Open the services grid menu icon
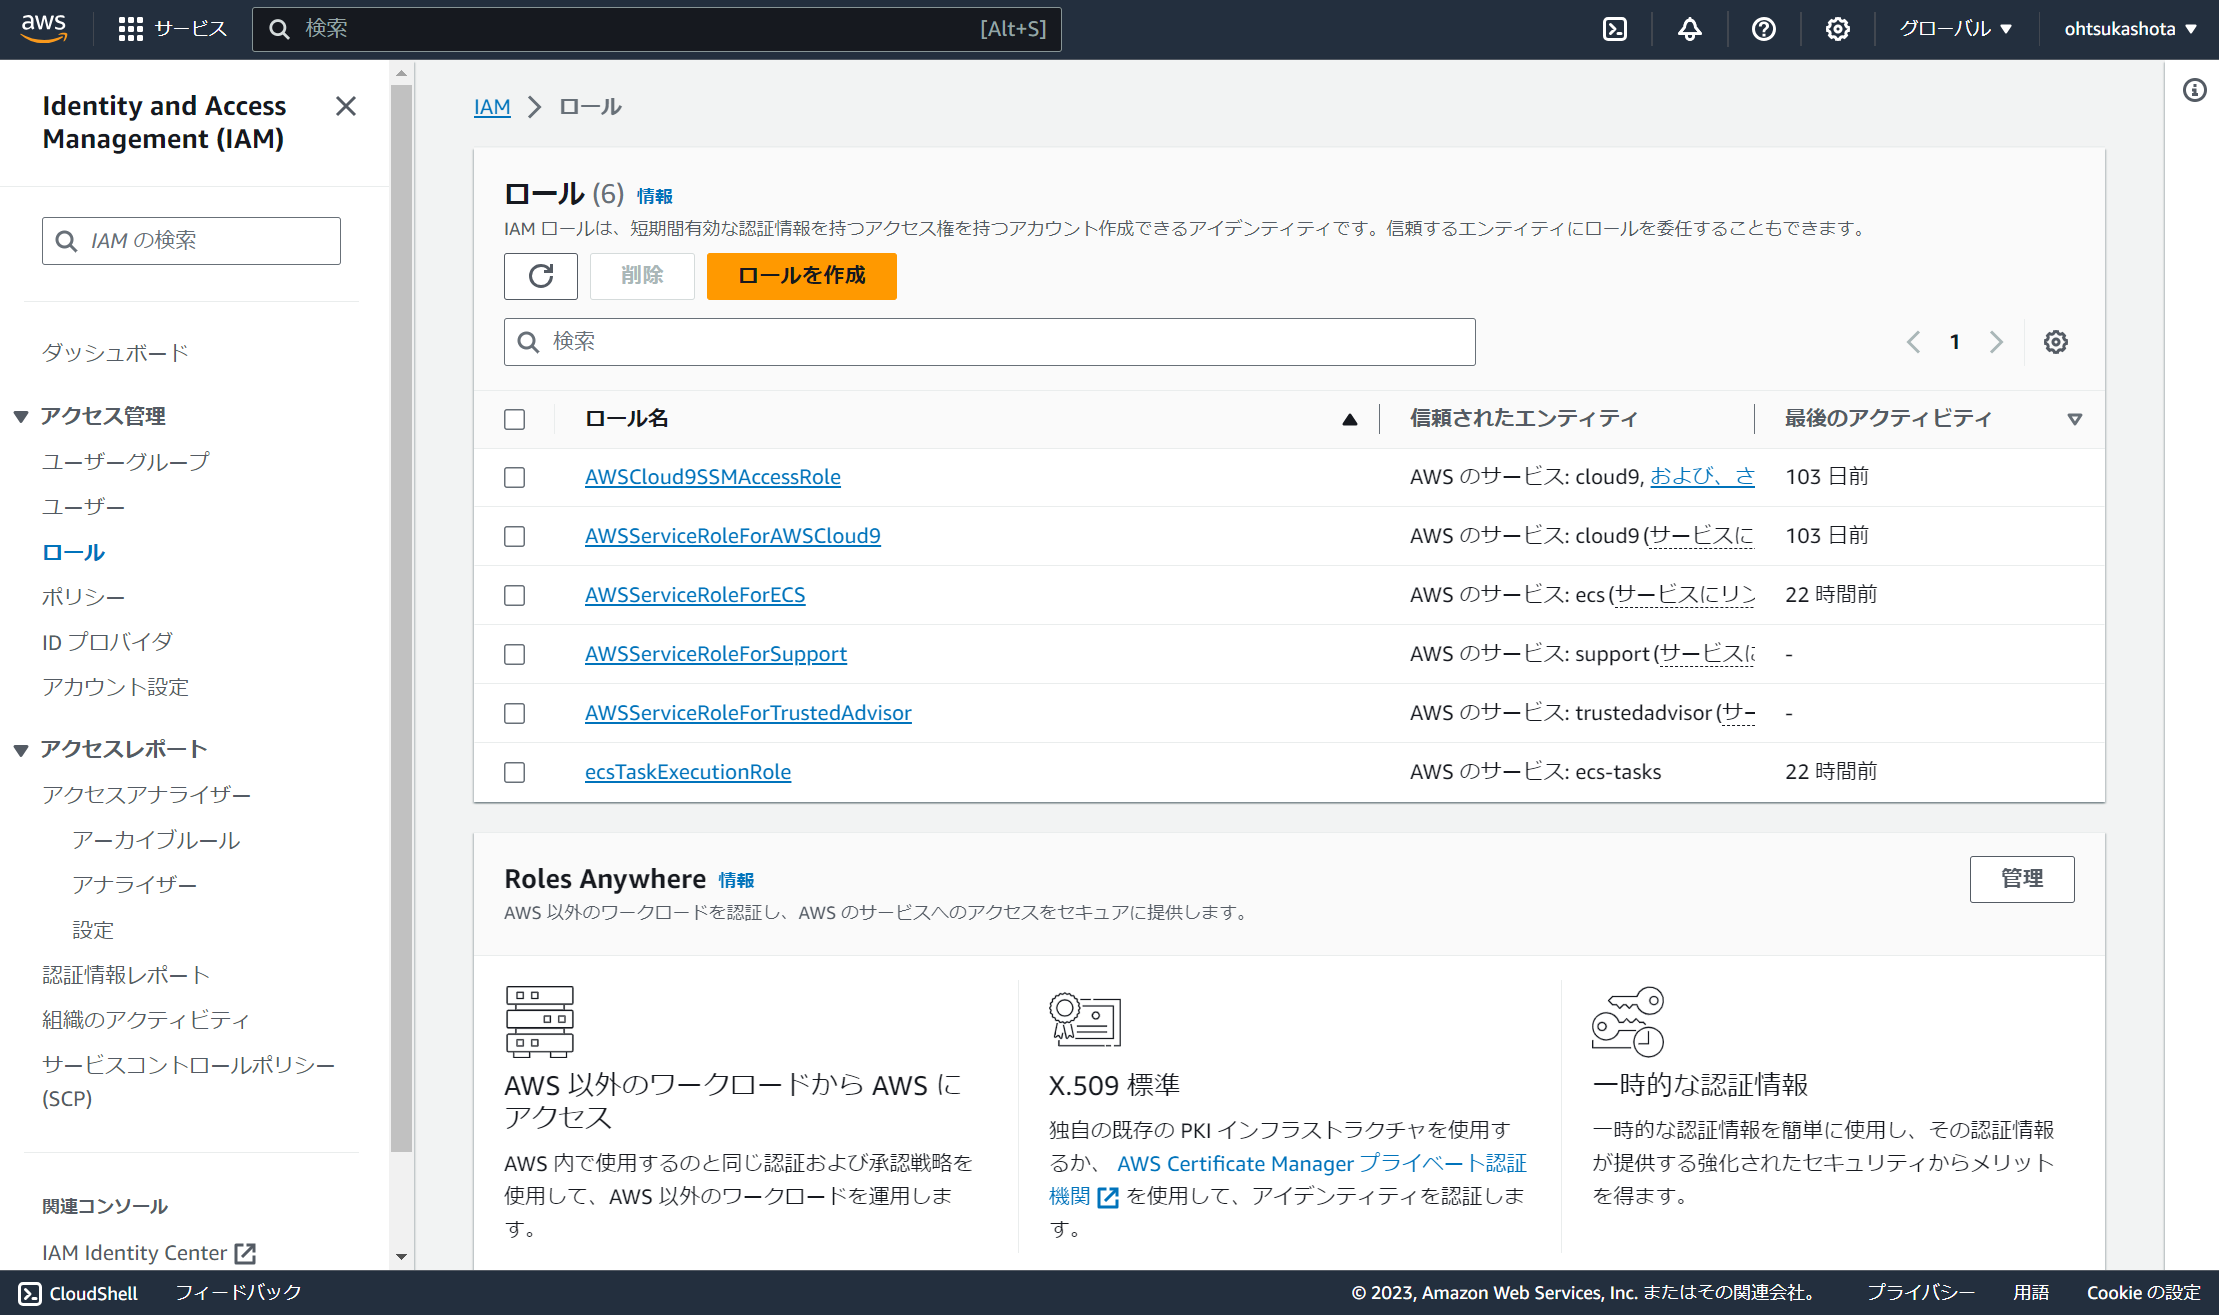The image size is (2219, 1315). point(130,28)
